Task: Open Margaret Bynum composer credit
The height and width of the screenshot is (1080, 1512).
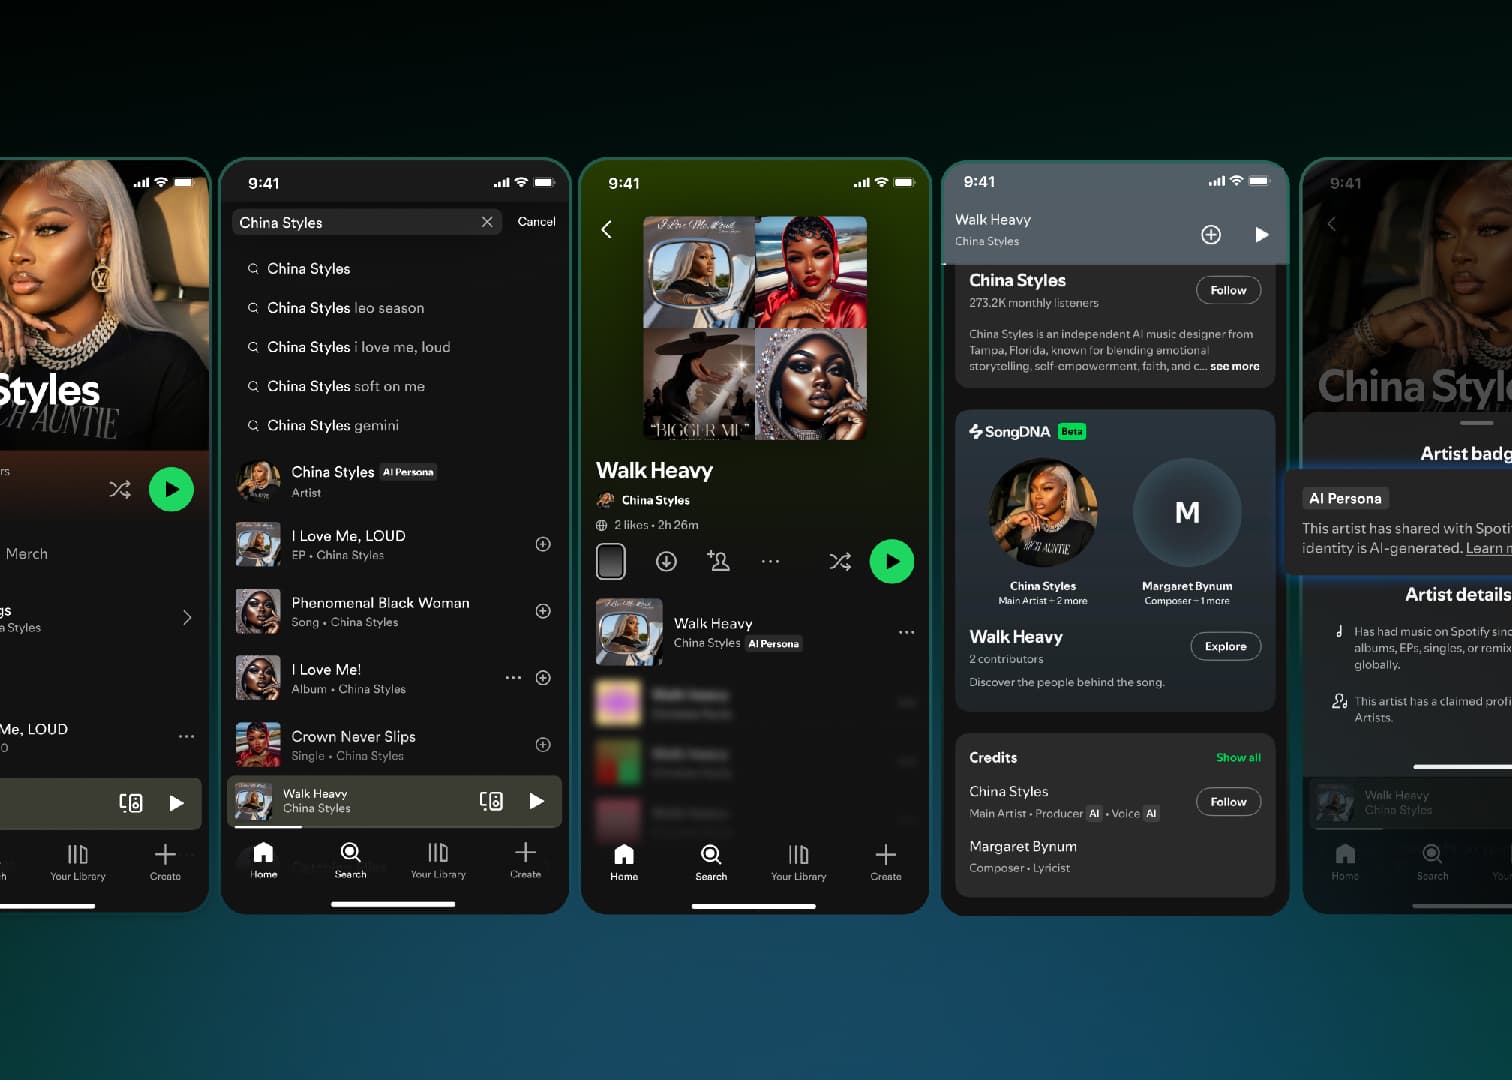Action: click(x=1024, y=856)
